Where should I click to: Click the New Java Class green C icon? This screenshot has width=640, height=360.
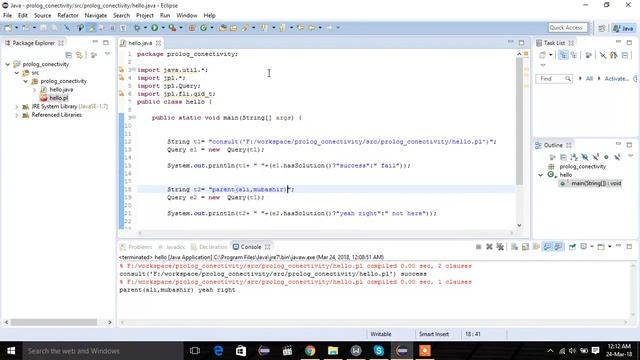[203, 28]
